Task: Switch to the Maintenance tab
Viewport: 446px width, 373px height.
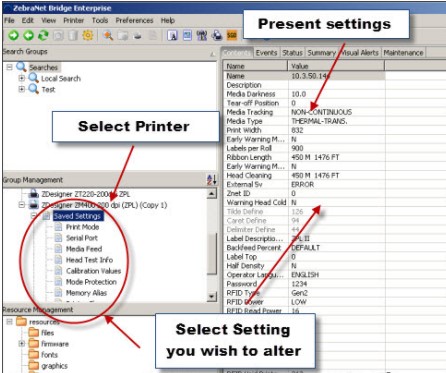Action: [x=403, y=53]
